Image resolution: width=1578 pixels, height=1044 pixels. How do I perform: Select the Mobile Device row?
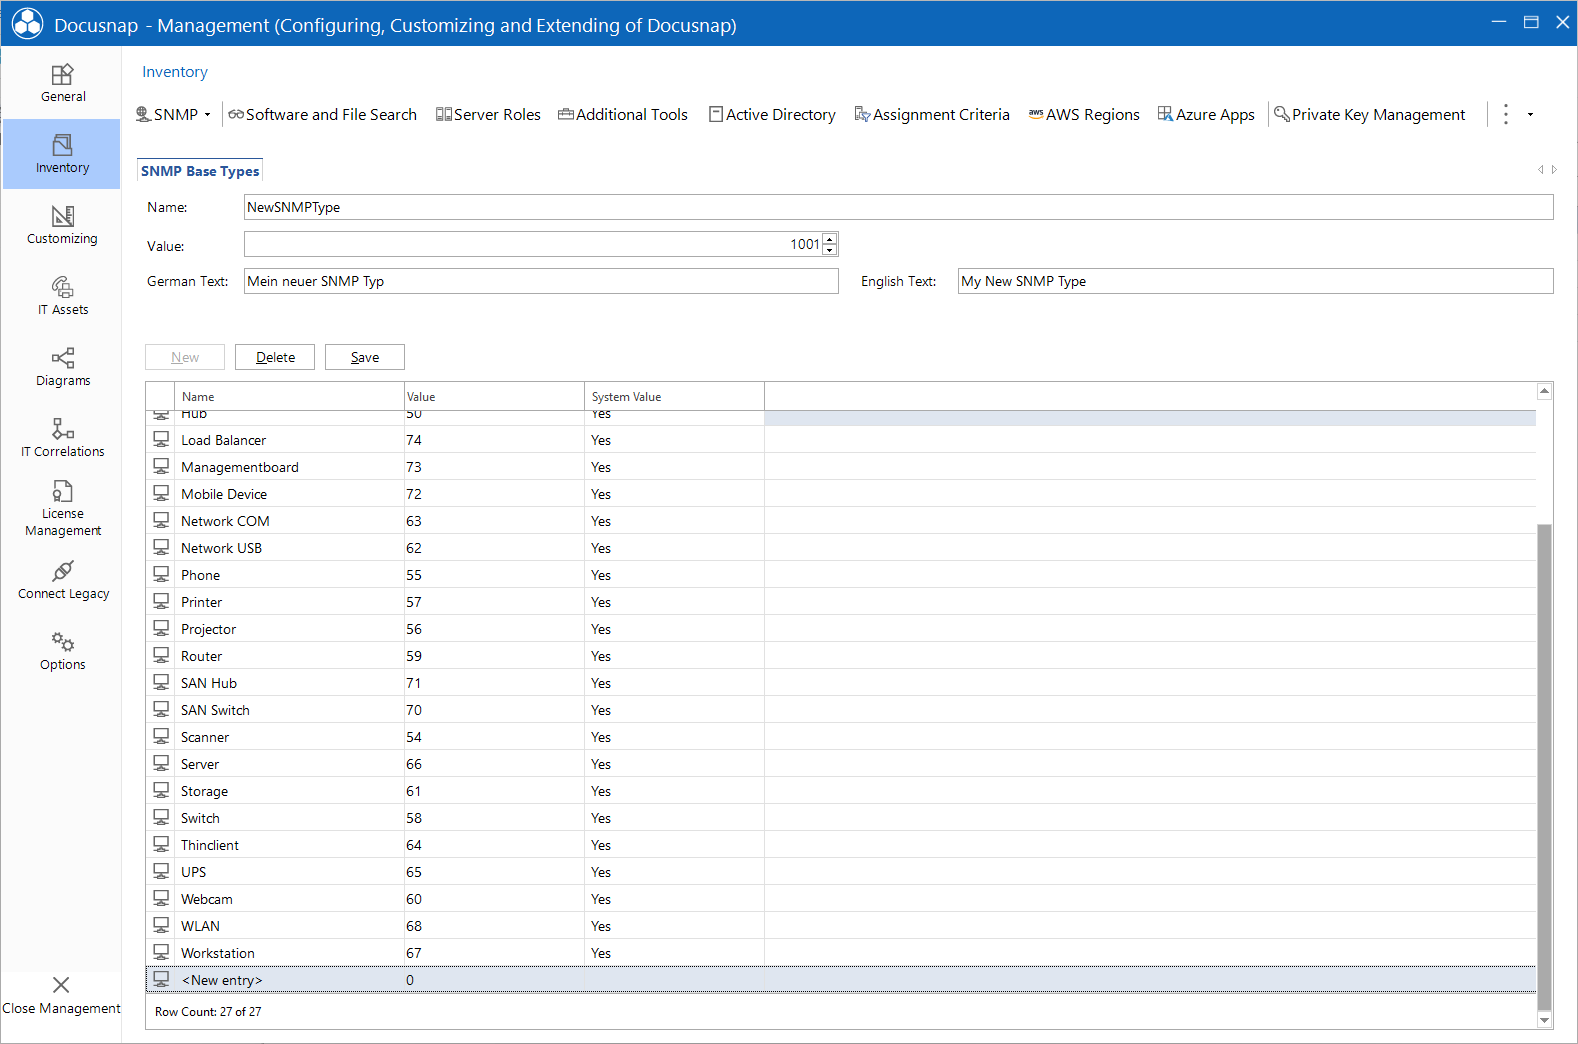click(841, 493)
